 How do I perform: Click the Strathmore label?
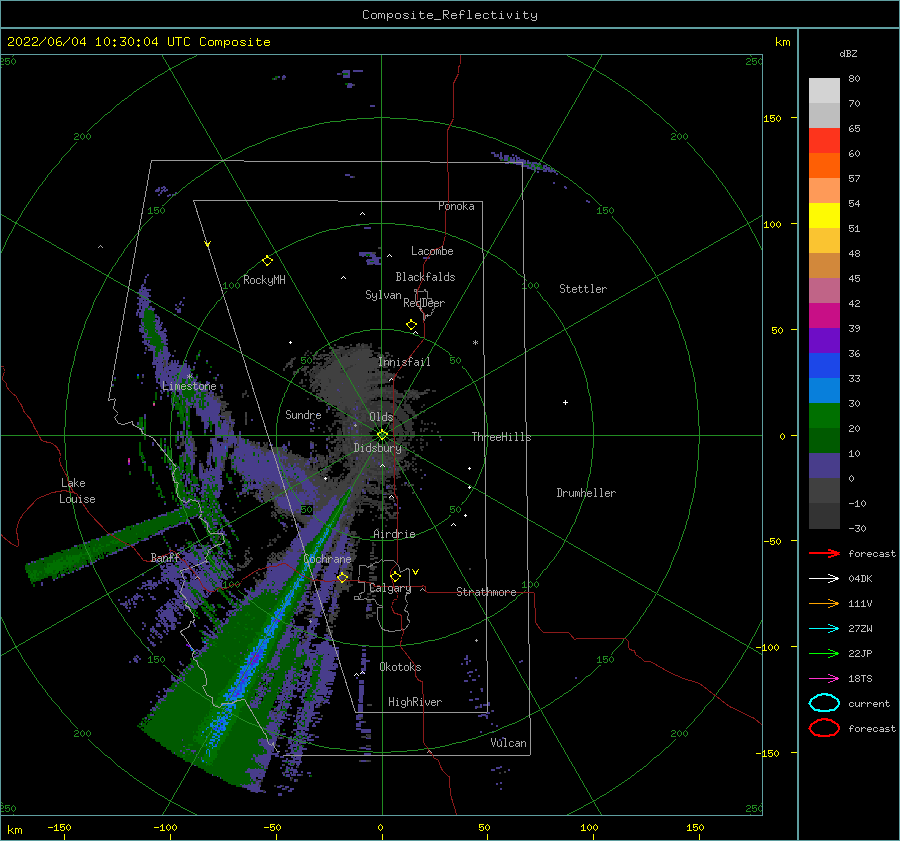click(486, 592)
